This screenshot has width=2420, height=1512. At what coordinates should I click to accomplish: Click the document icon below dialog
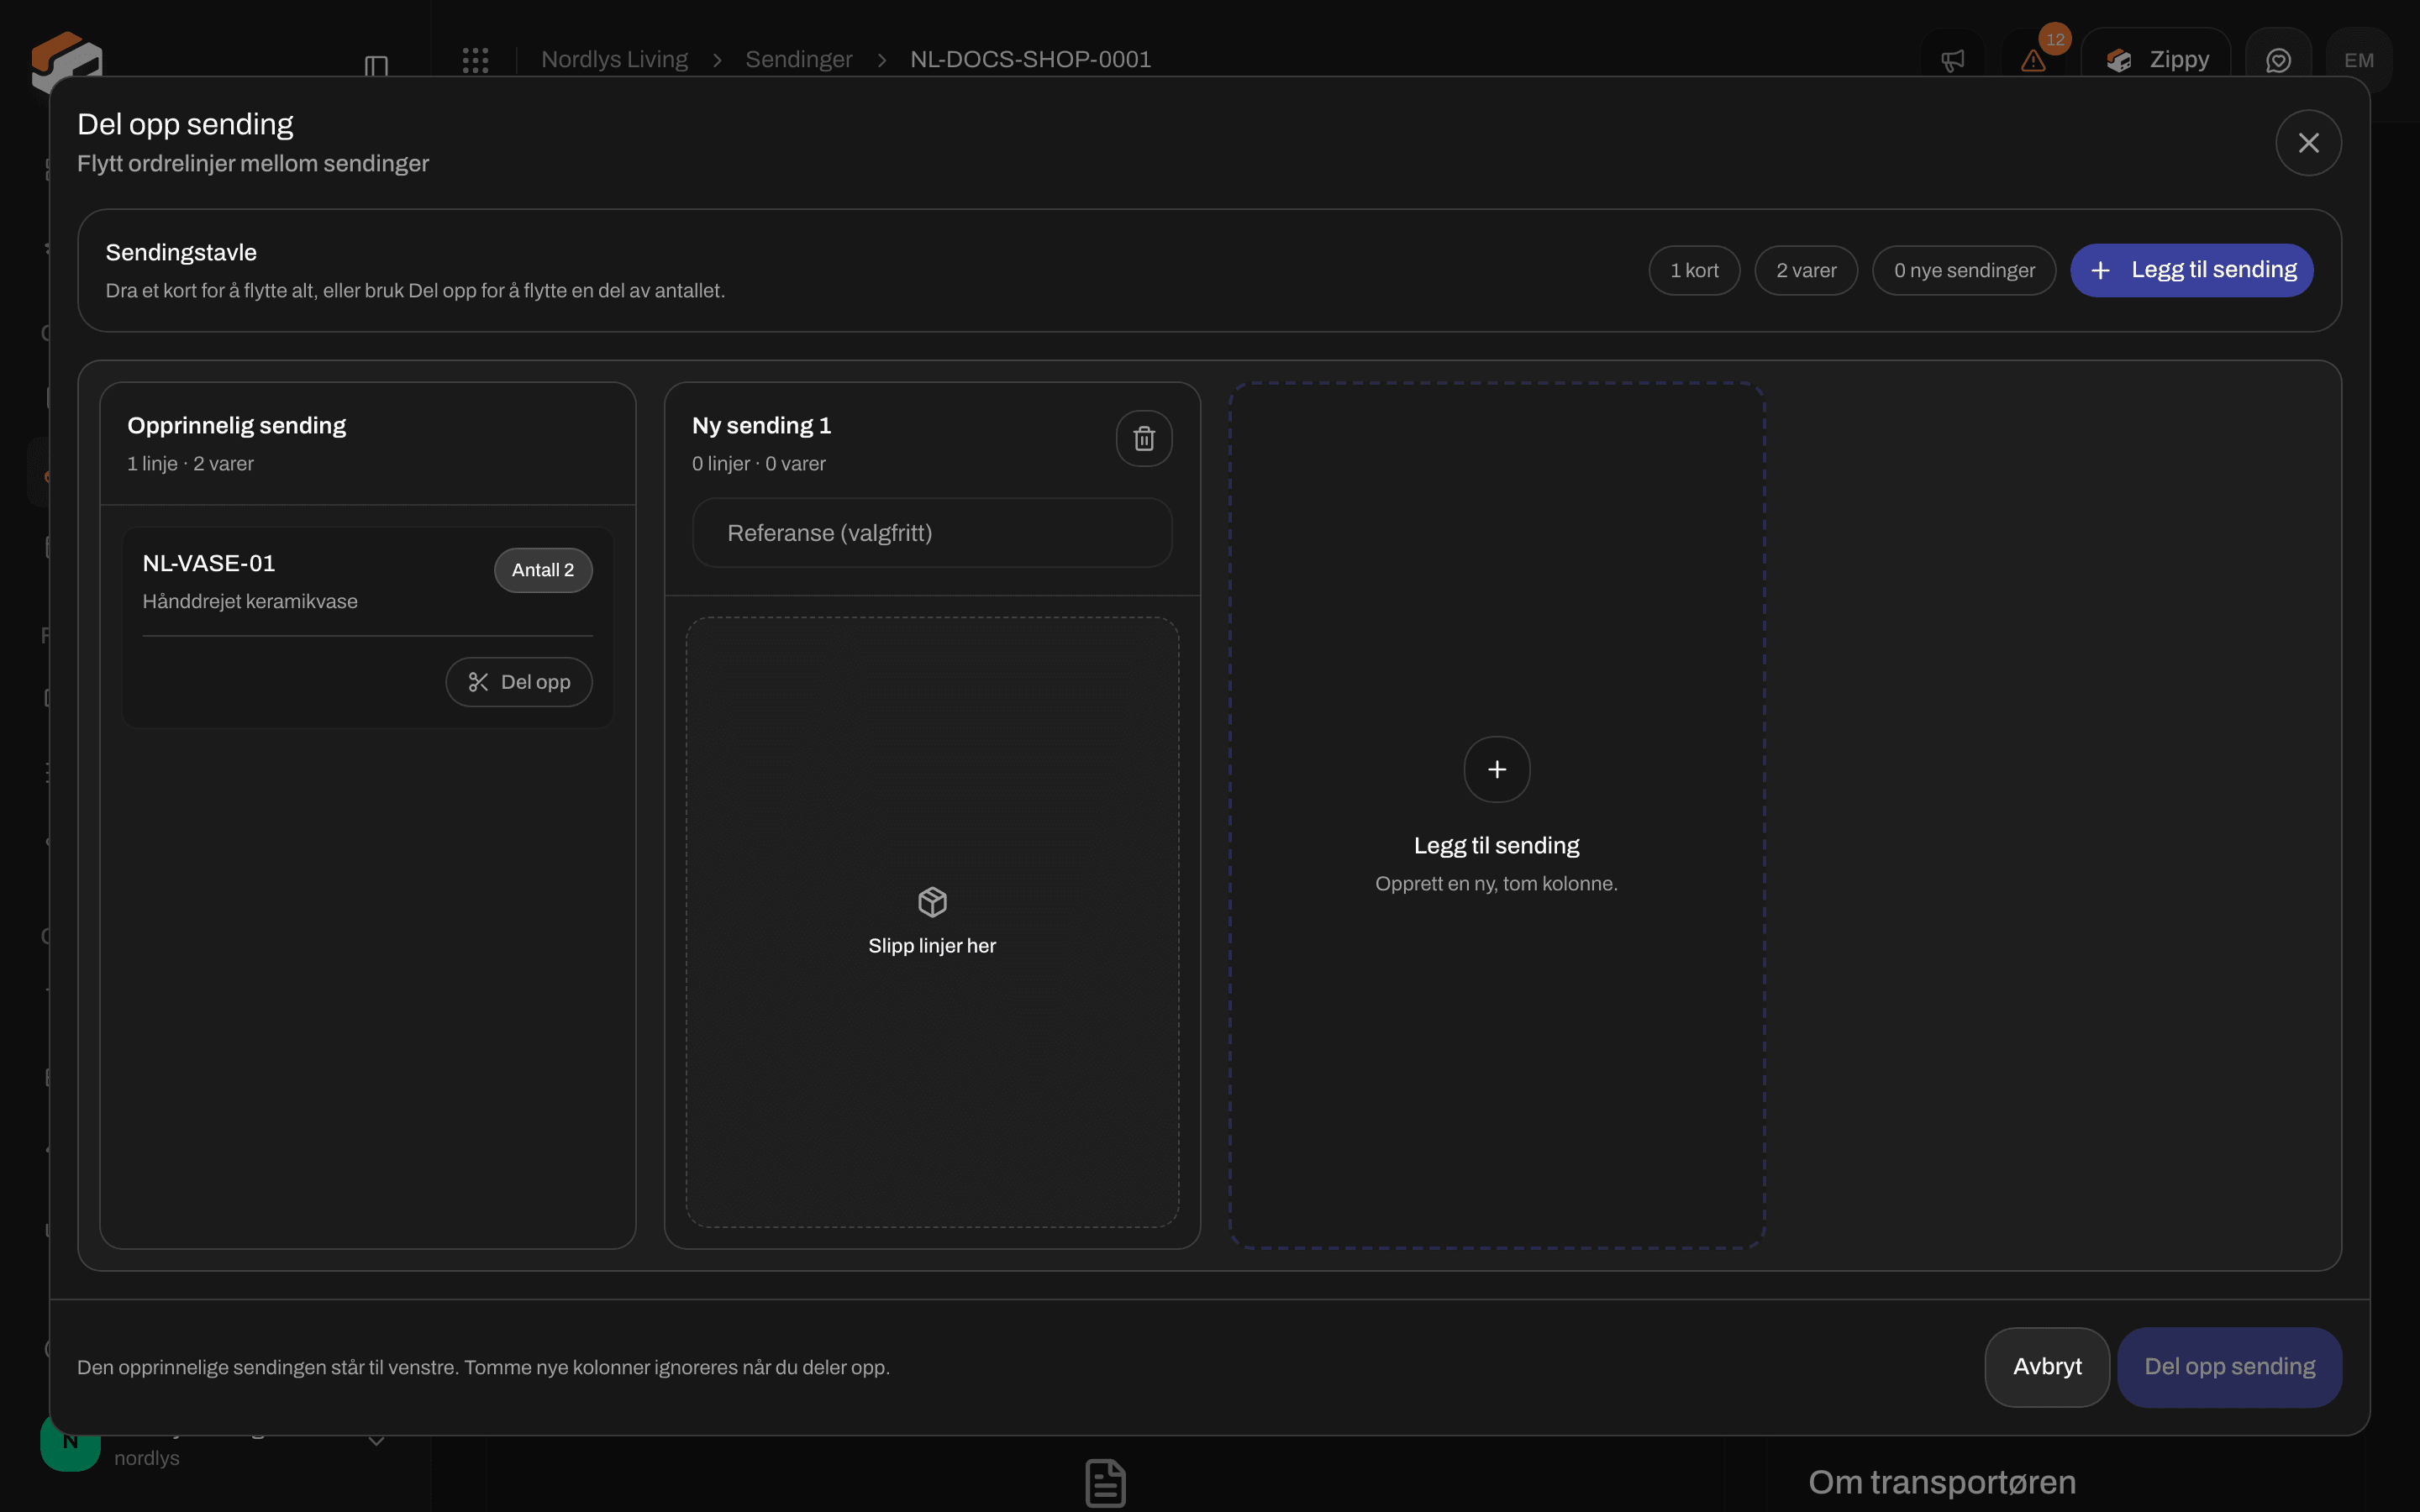click(1105, 1483)
